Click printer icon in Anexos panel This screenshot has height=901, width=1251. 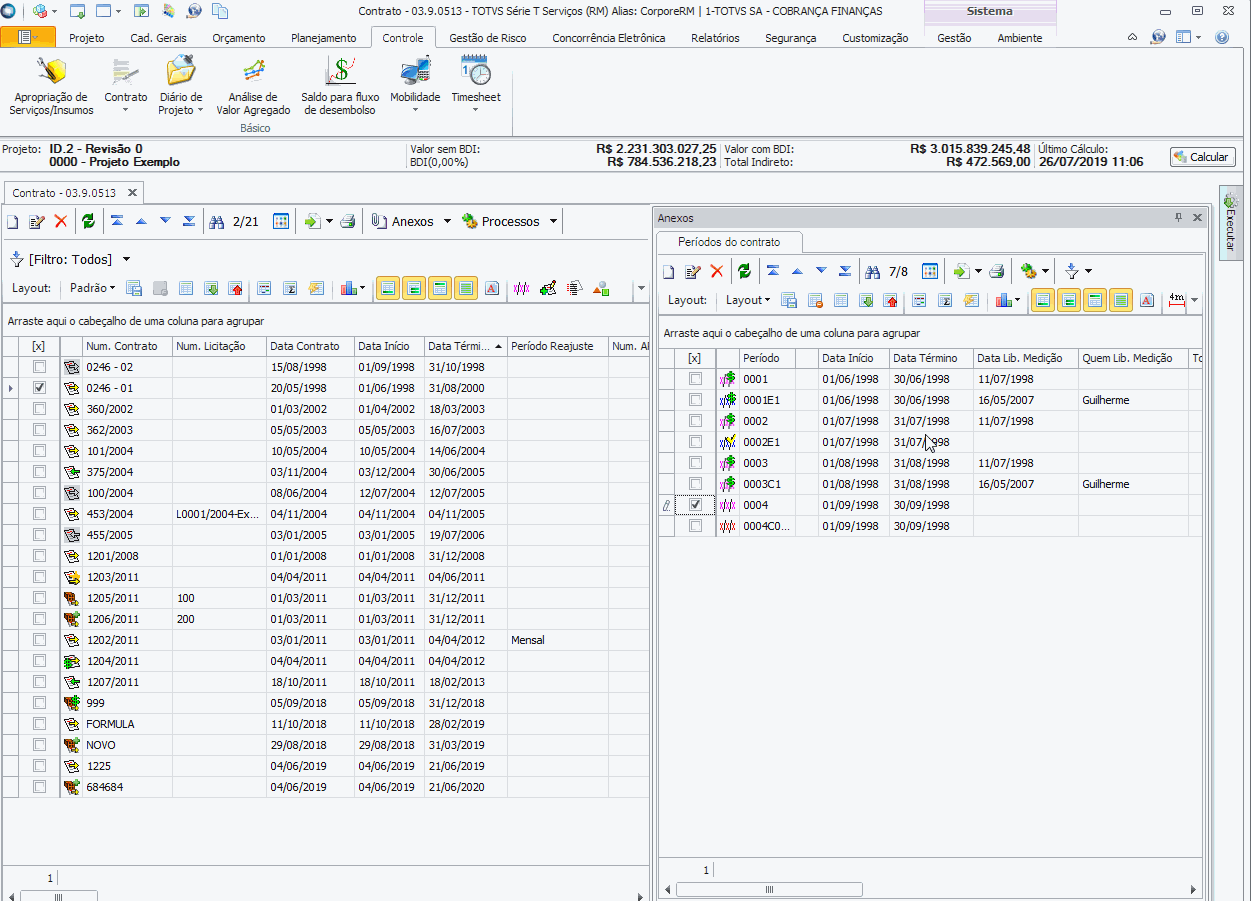(x=997, y=271)
